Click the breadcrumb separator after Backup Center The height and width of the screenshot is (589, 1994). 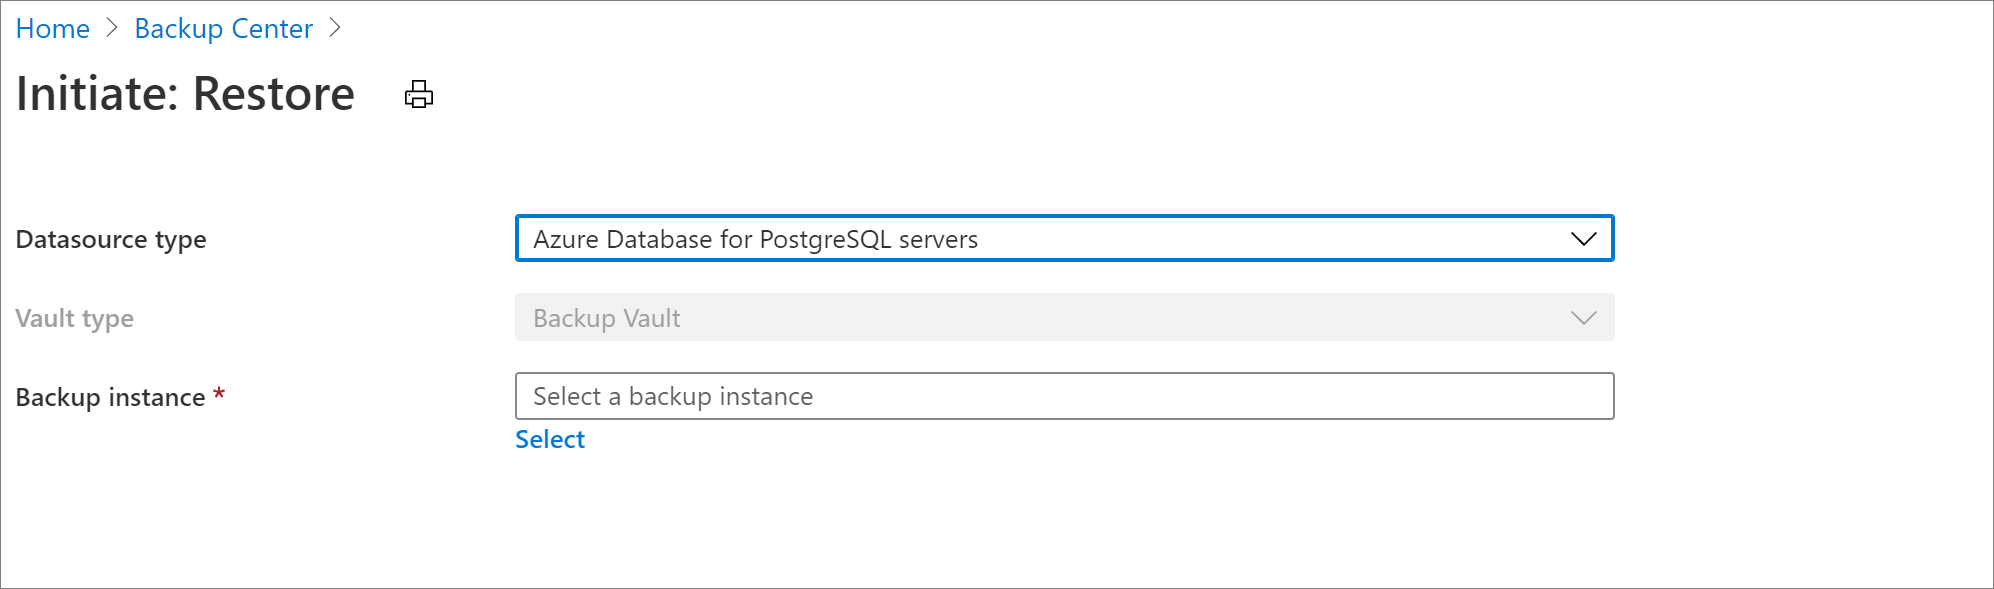pyautogui.click(x=337, y=28)
